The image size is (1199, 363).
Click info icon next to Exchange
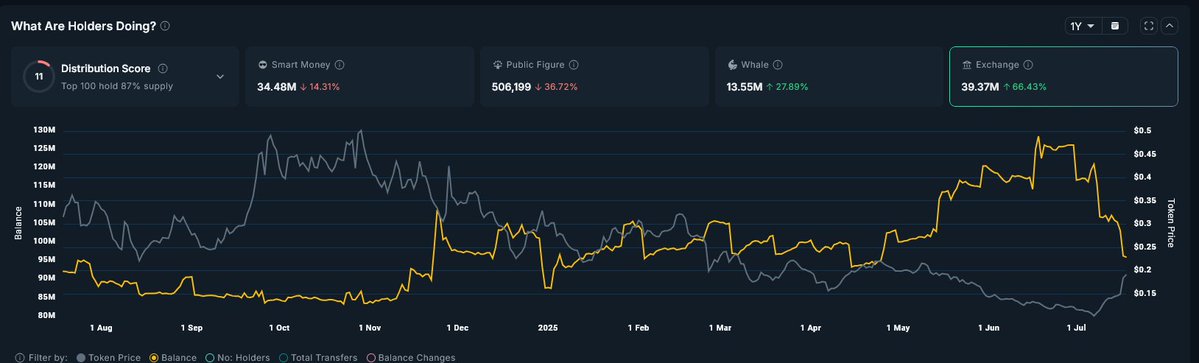(1028, 66)
